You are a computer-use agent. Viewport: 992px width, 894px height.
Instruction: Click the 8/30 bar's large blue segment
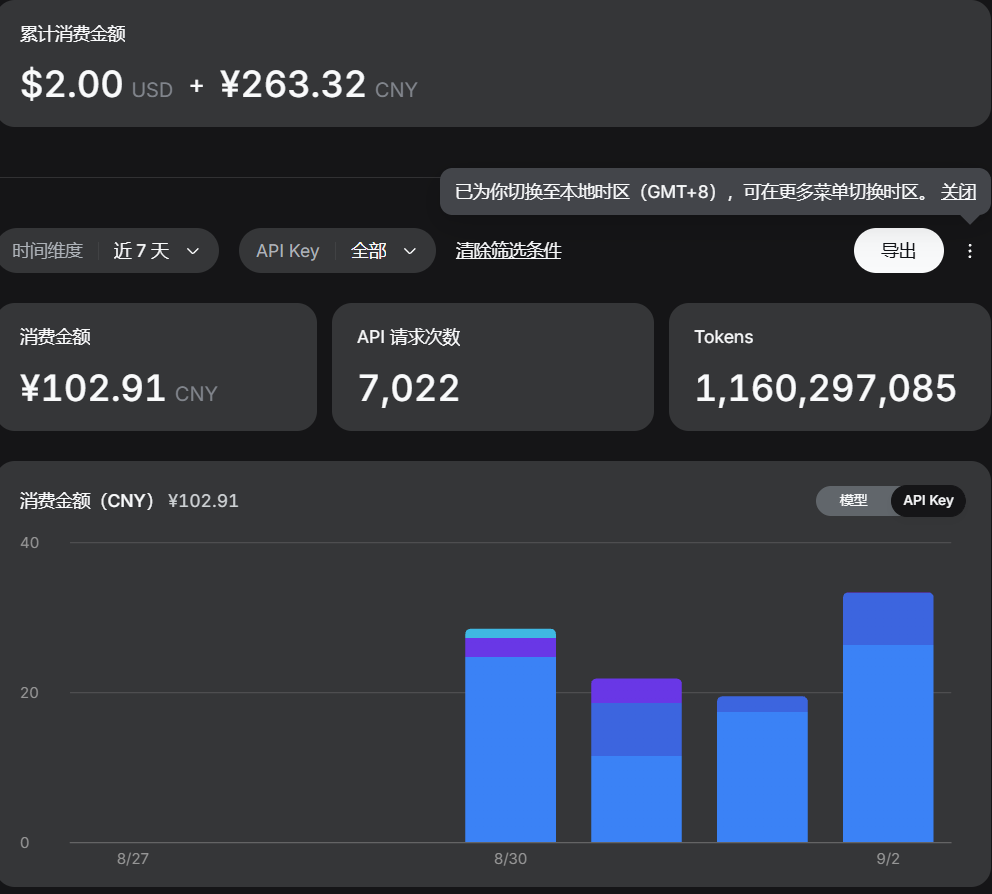(x=510, y=750)
